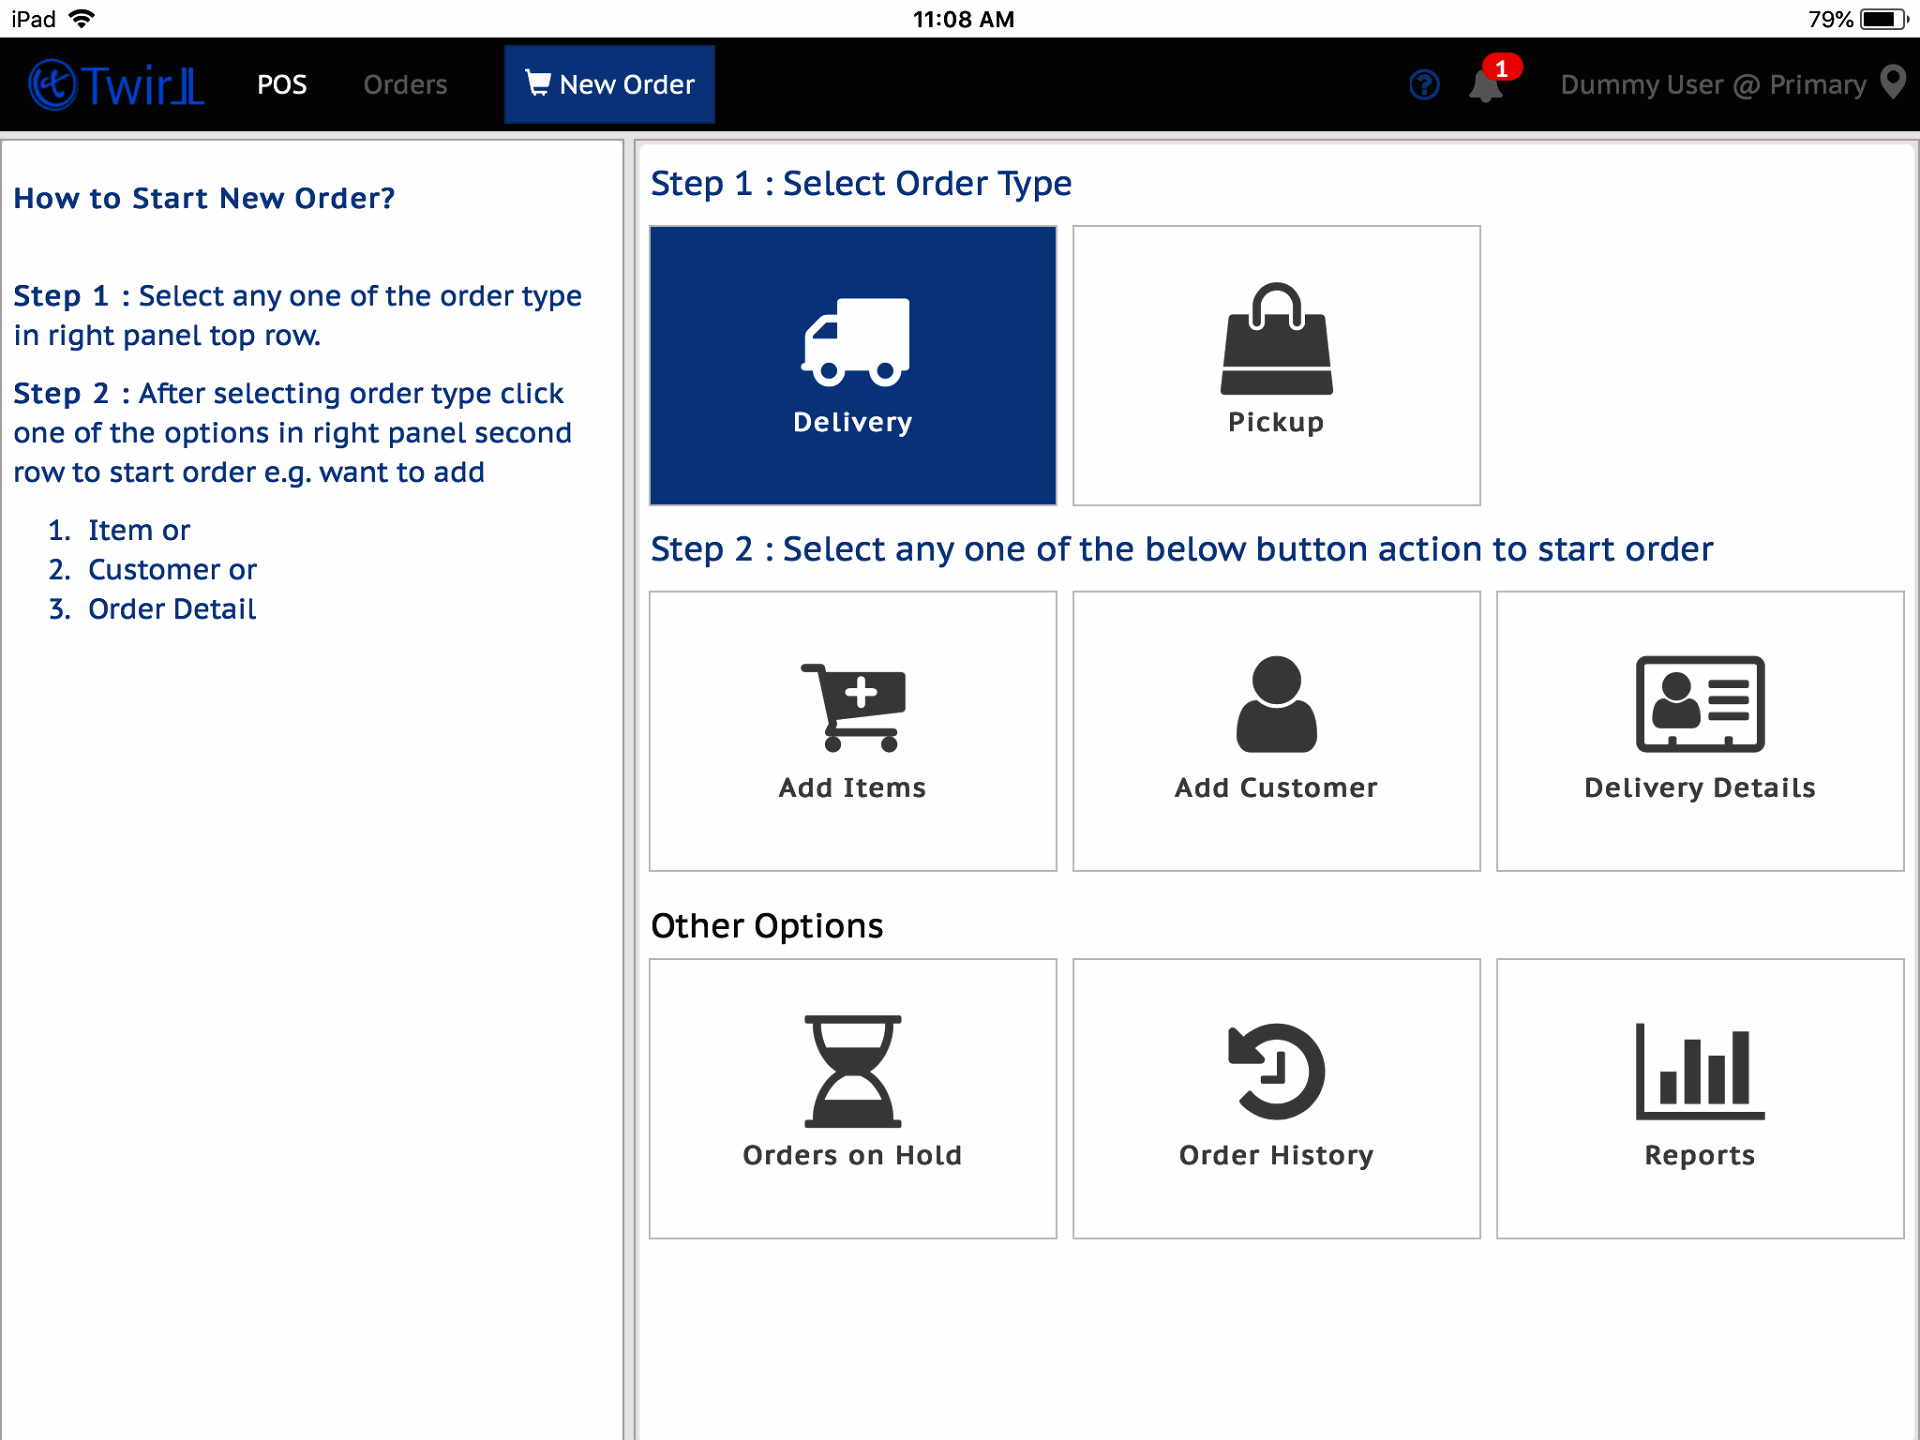Go to the Orders tab
Screen dimensions: 1920x1440
(x=405, y=85)
